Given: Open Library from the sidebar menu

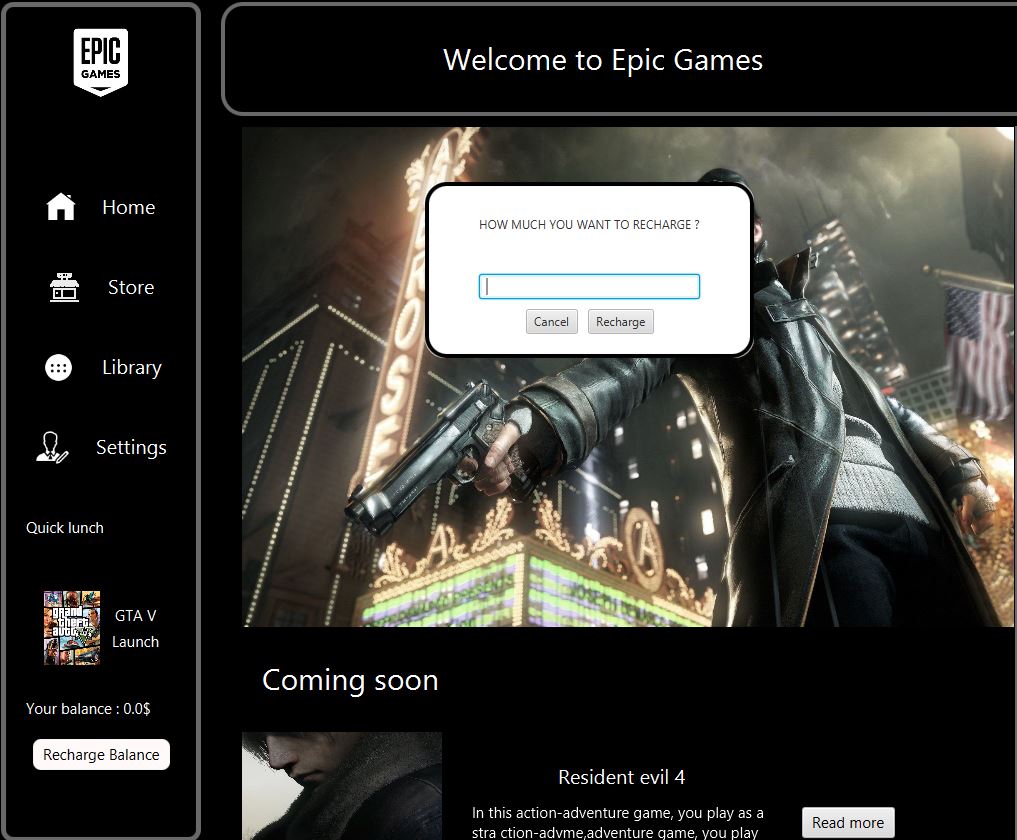Looking at the screenshot, I should 131,367.
